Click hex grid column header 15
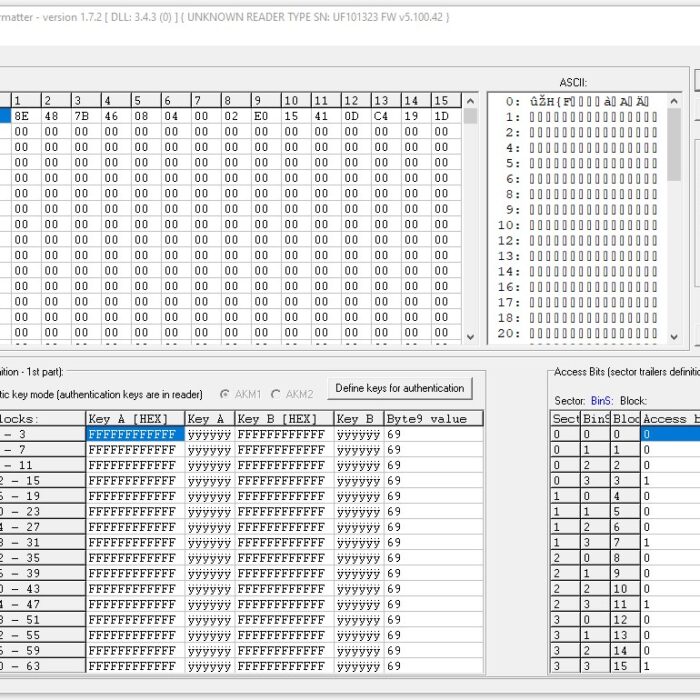 (446, 100)
